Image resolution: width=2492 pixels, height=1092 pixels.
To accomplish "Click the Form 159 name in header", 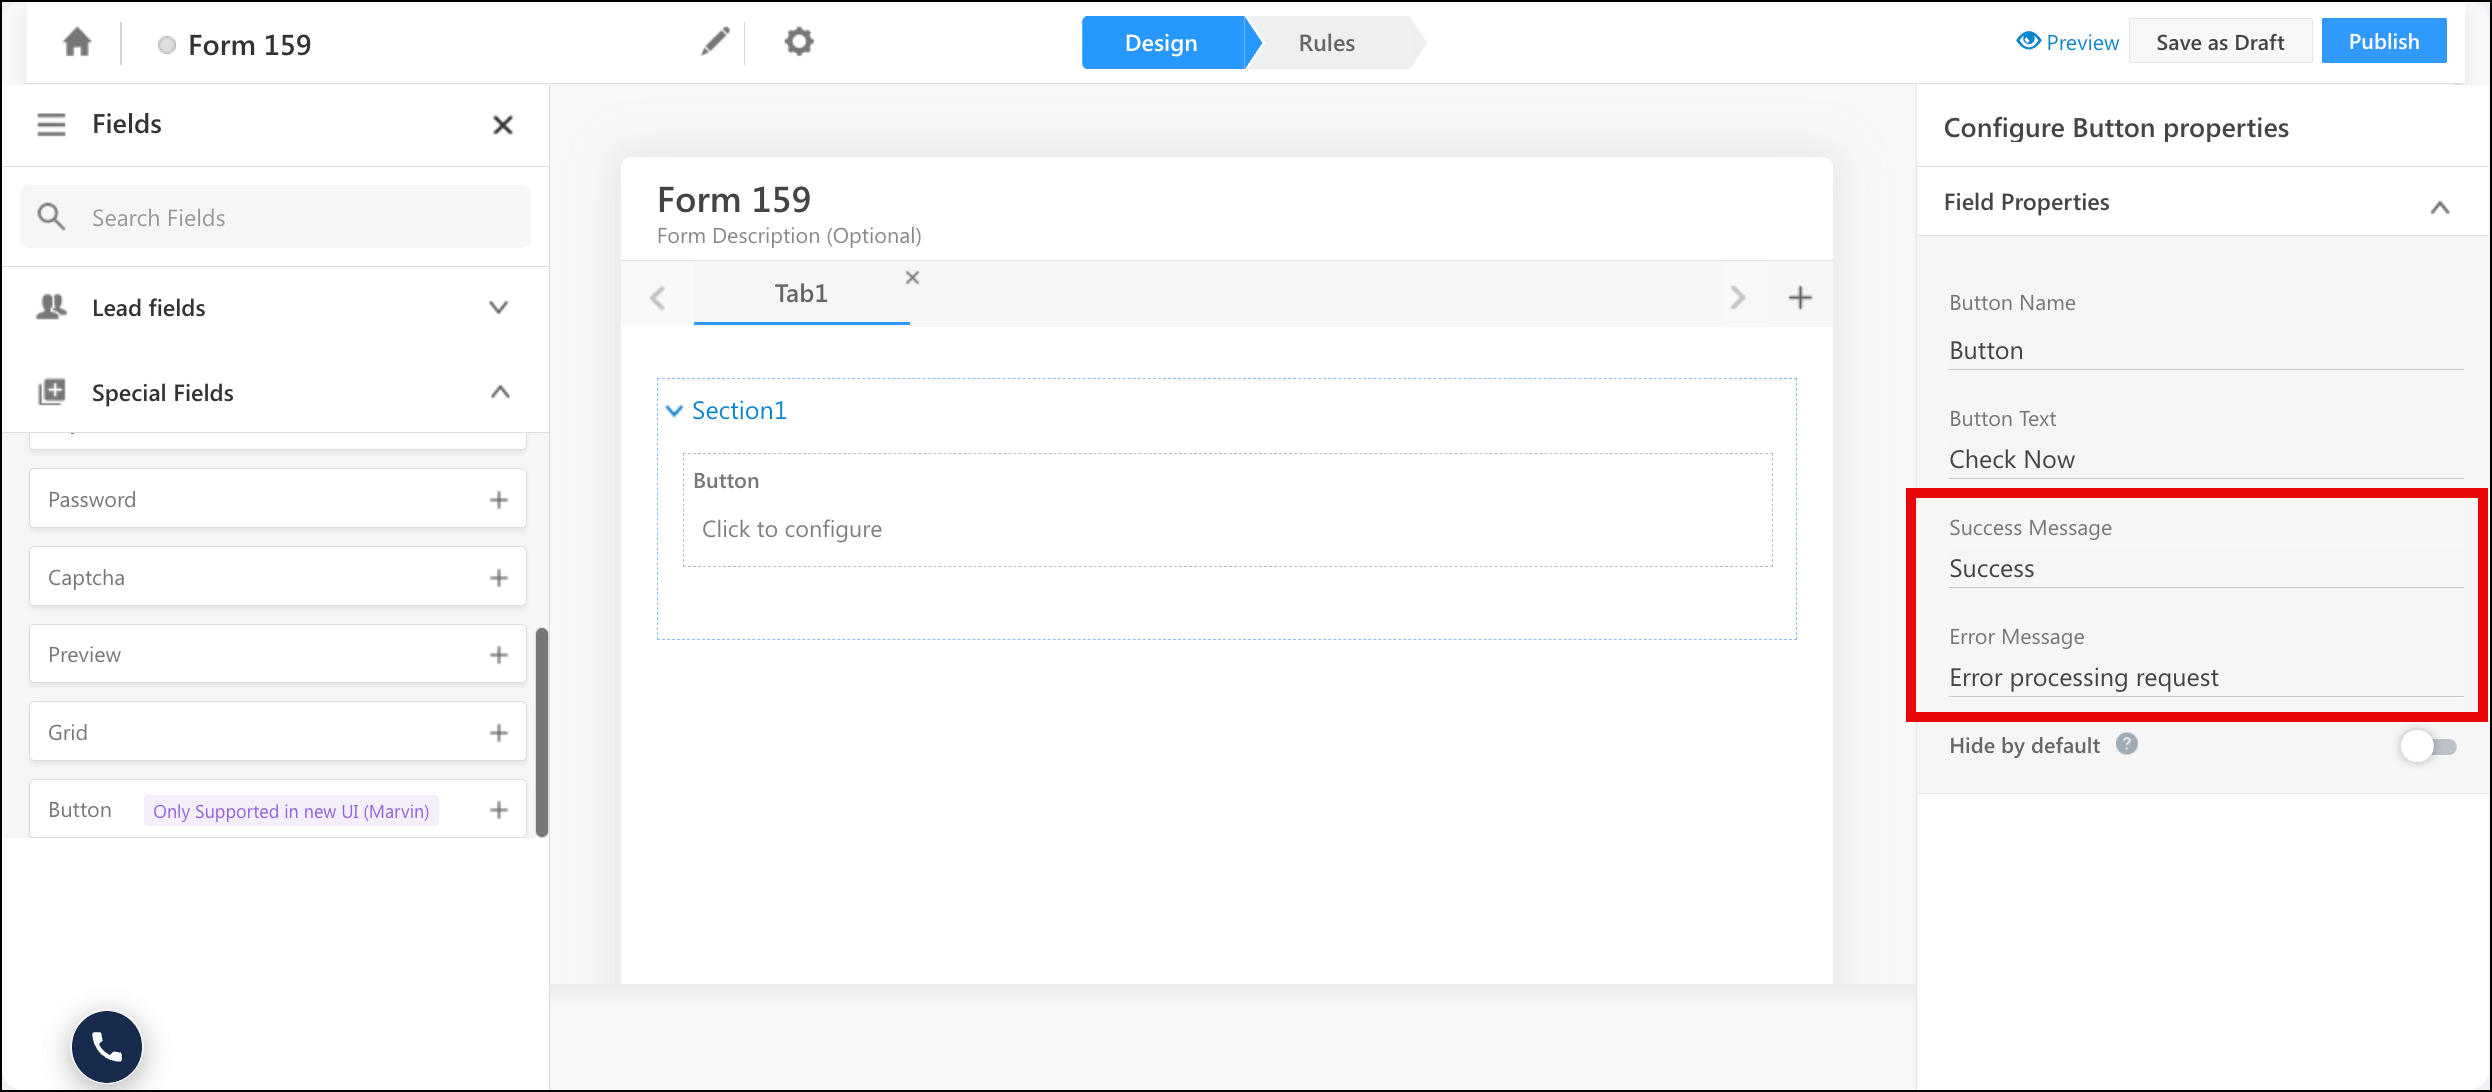I will (x=250, y=45).
